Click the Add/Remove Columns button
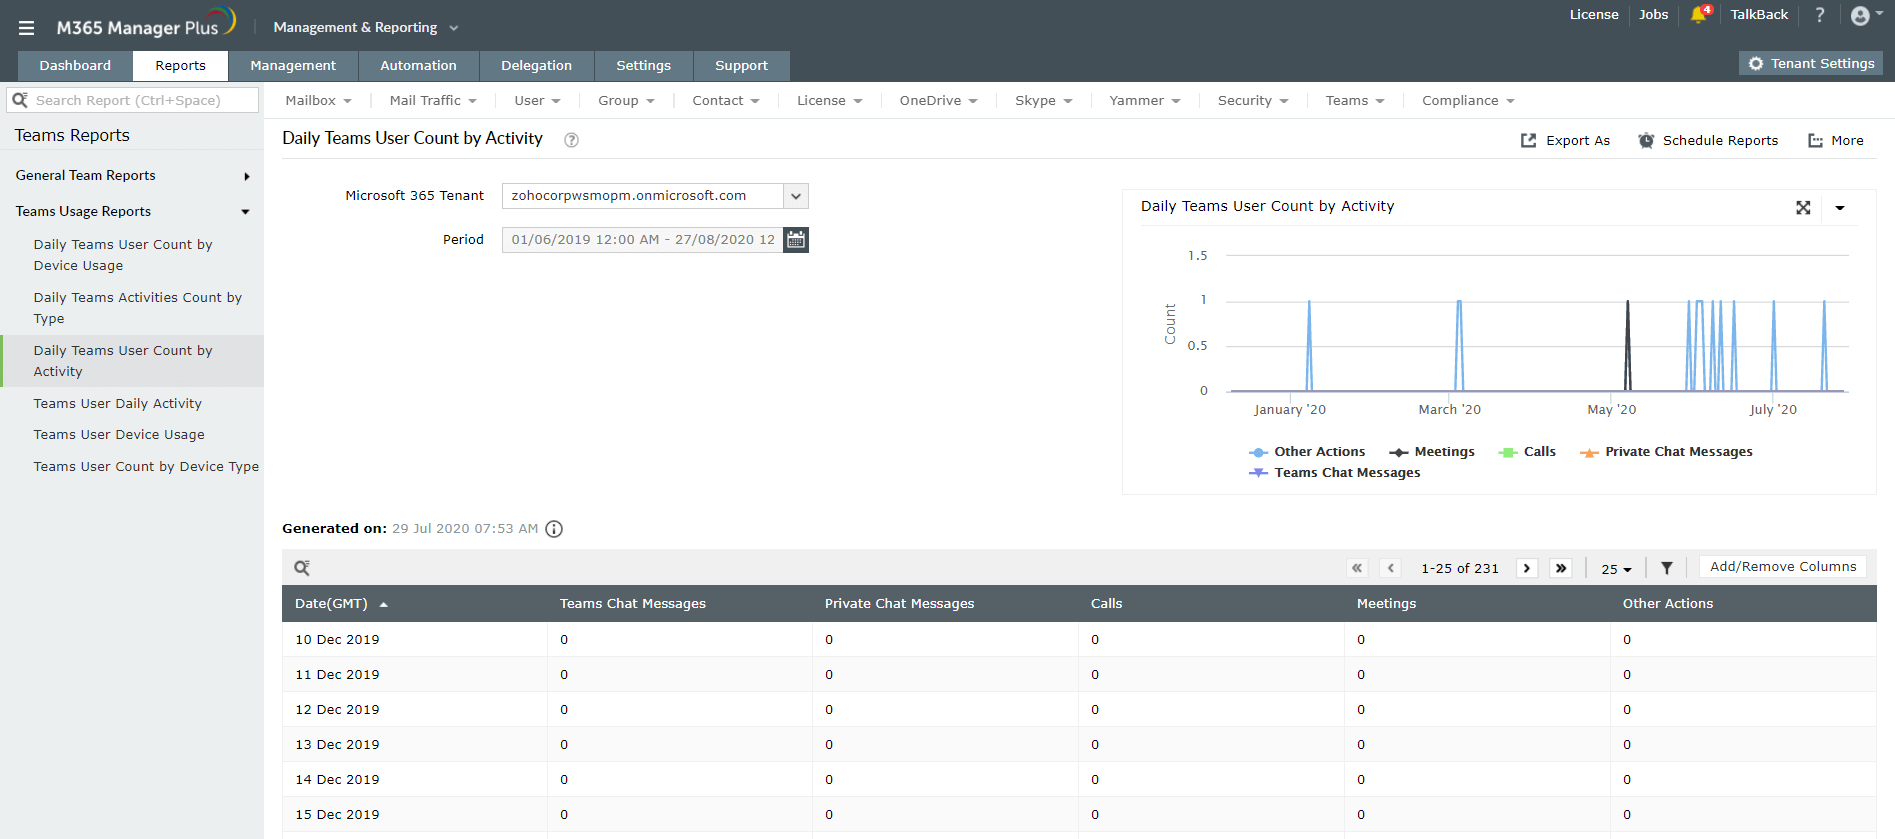The image size is (1895, 839). pos(1782,567)
